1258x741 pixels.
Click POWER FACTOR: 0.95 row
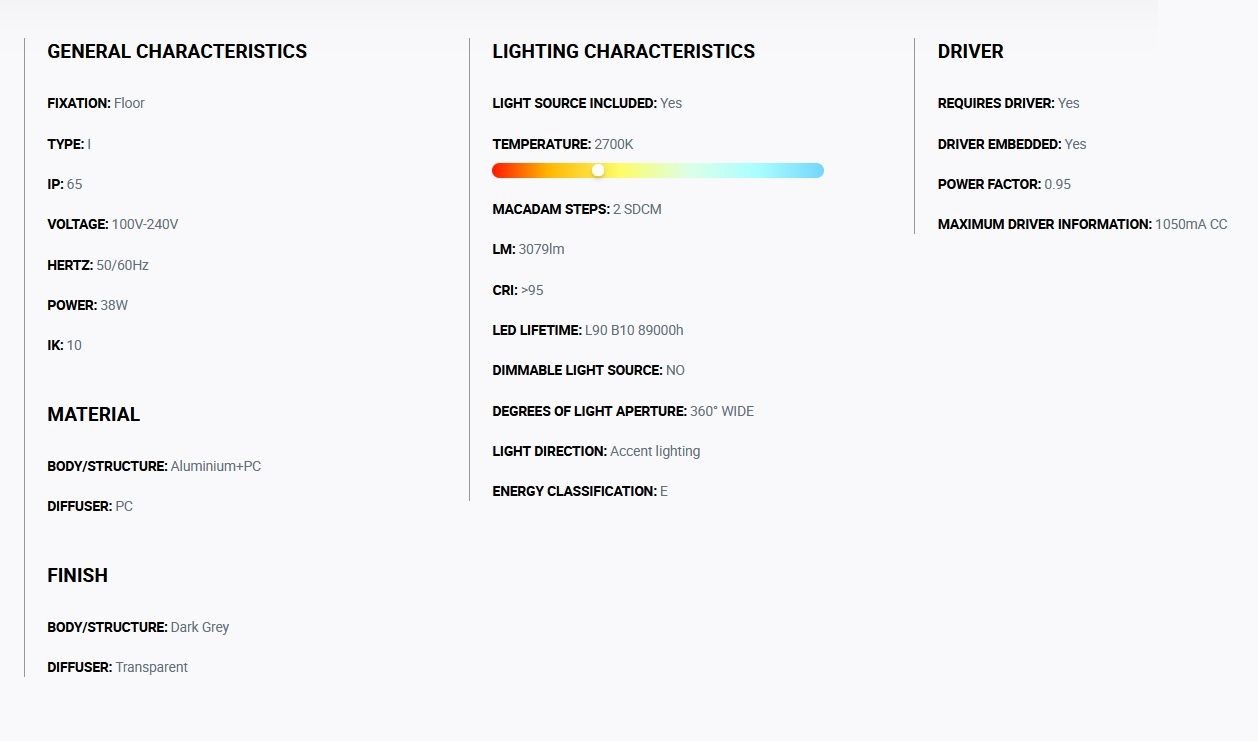pyautogui.click(x=1004, y=184)
